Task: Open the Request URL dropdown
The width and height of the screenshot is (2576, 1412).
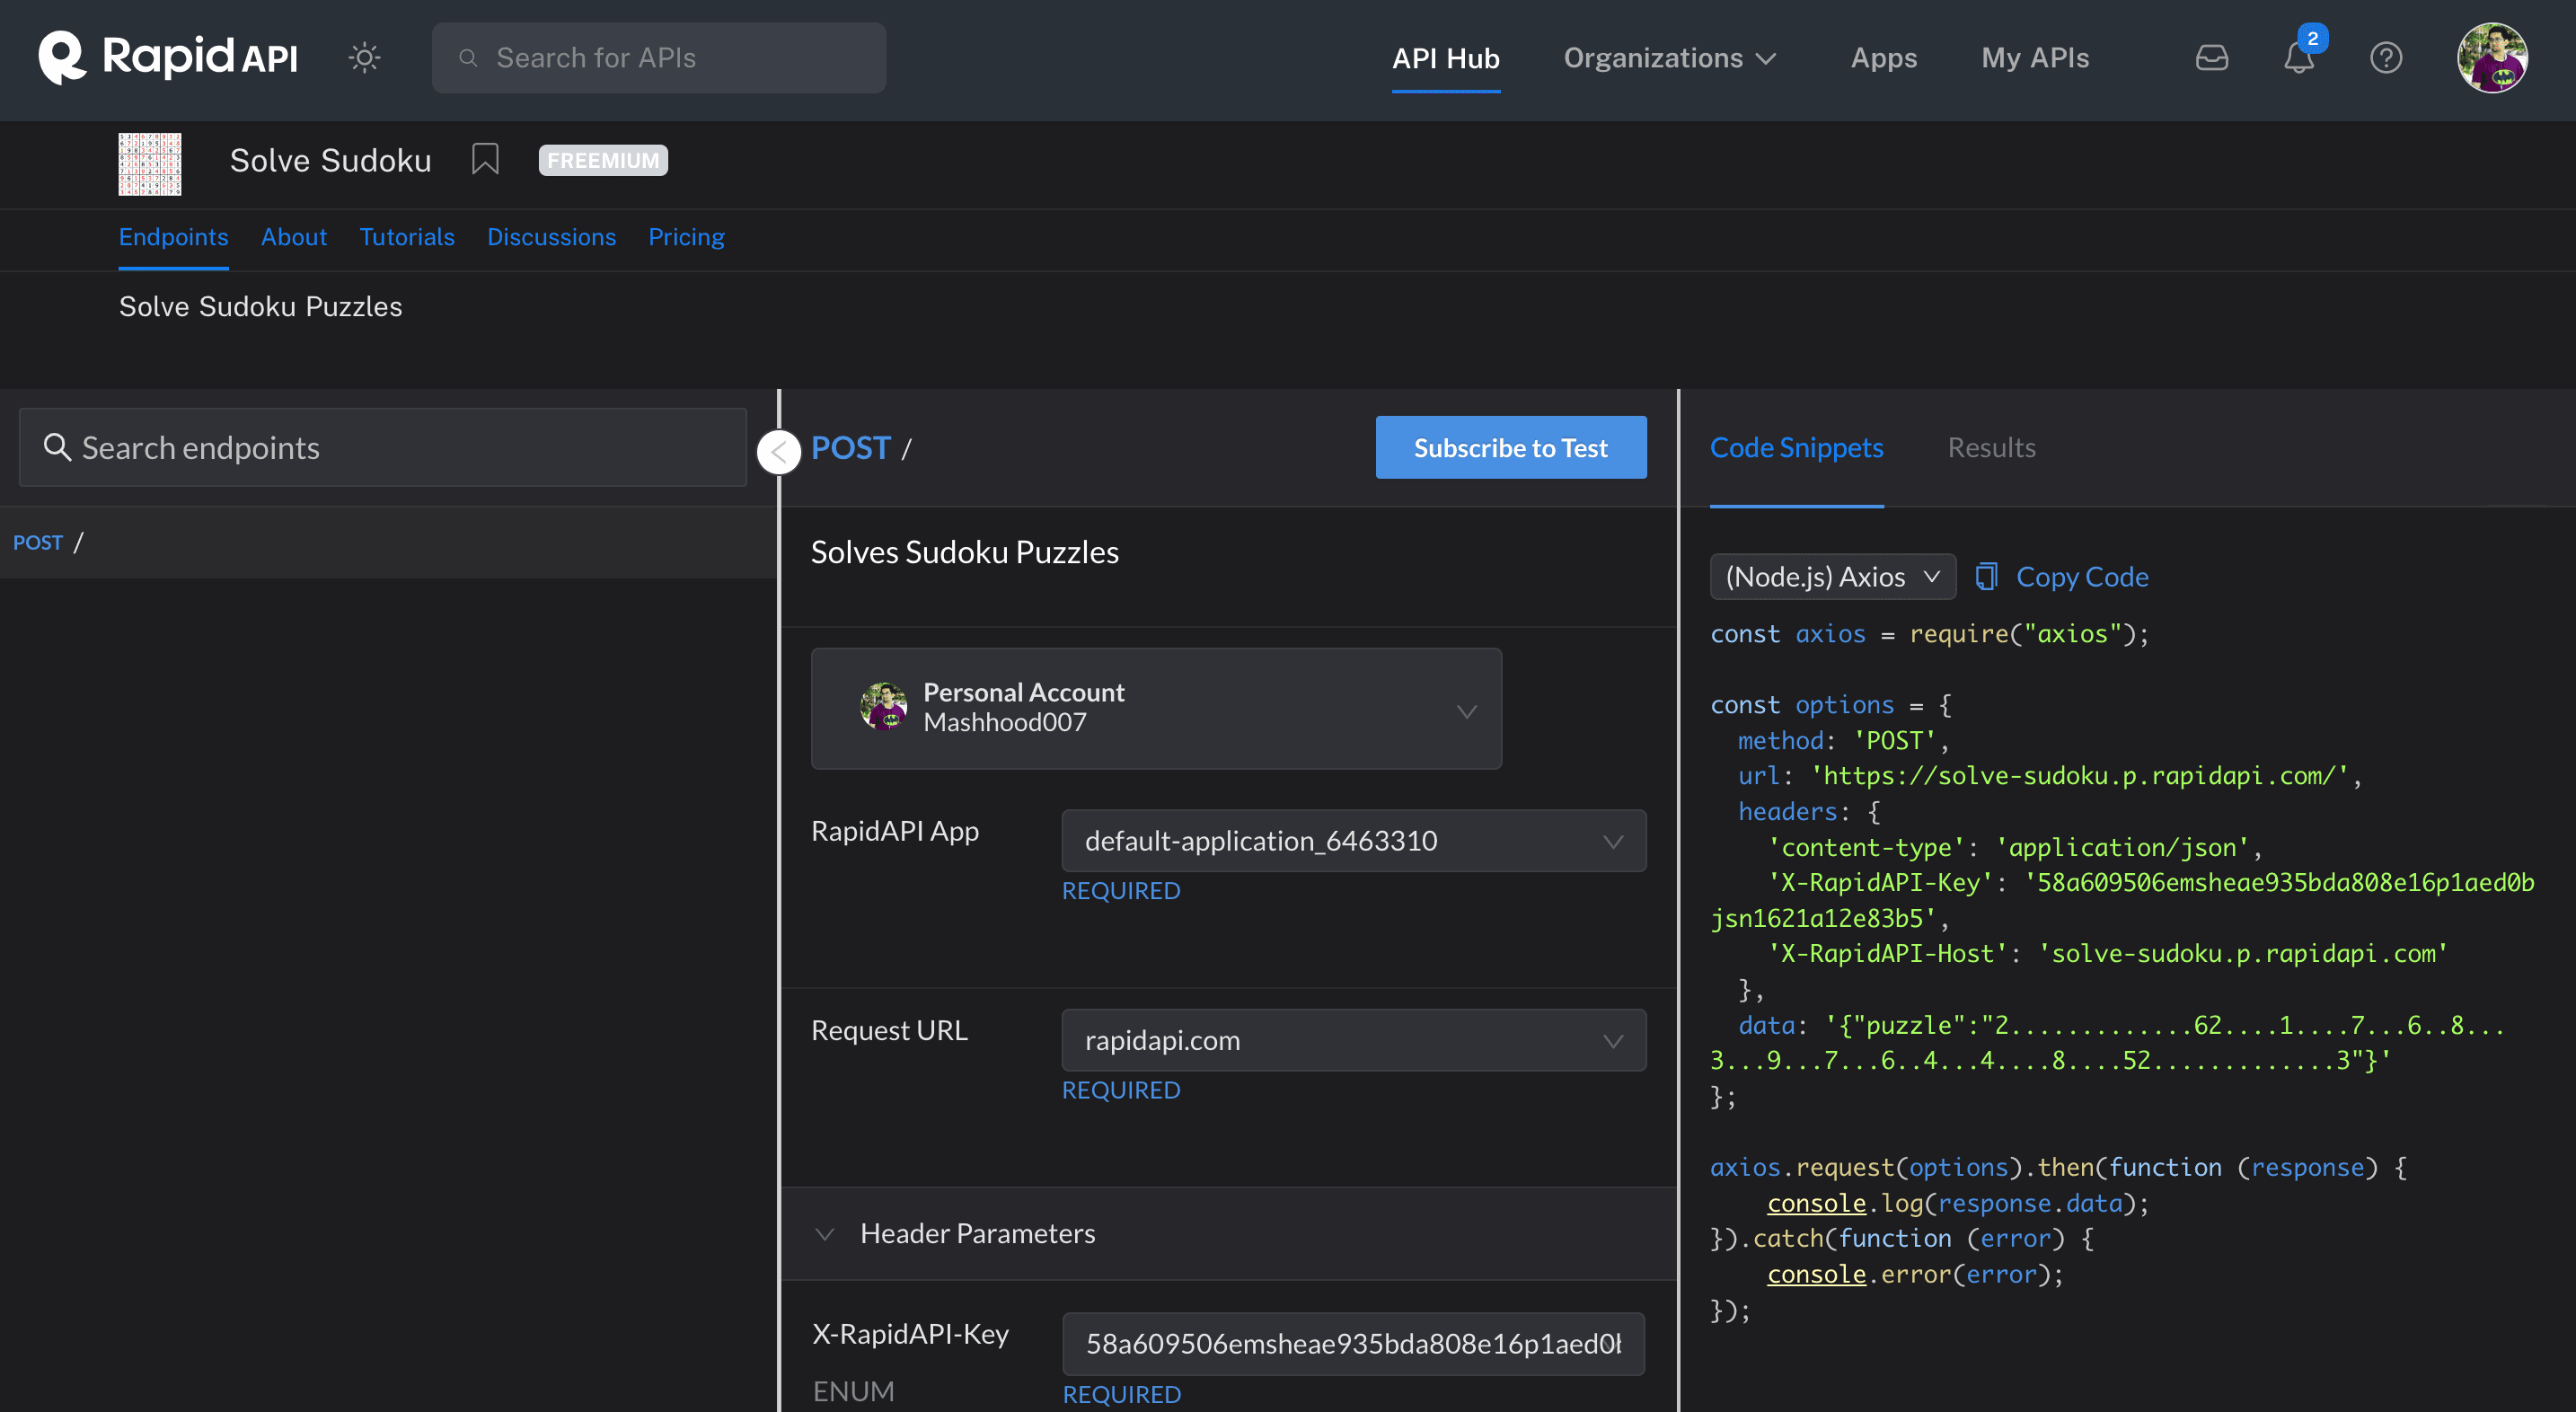Action: coord(1353,1040)
